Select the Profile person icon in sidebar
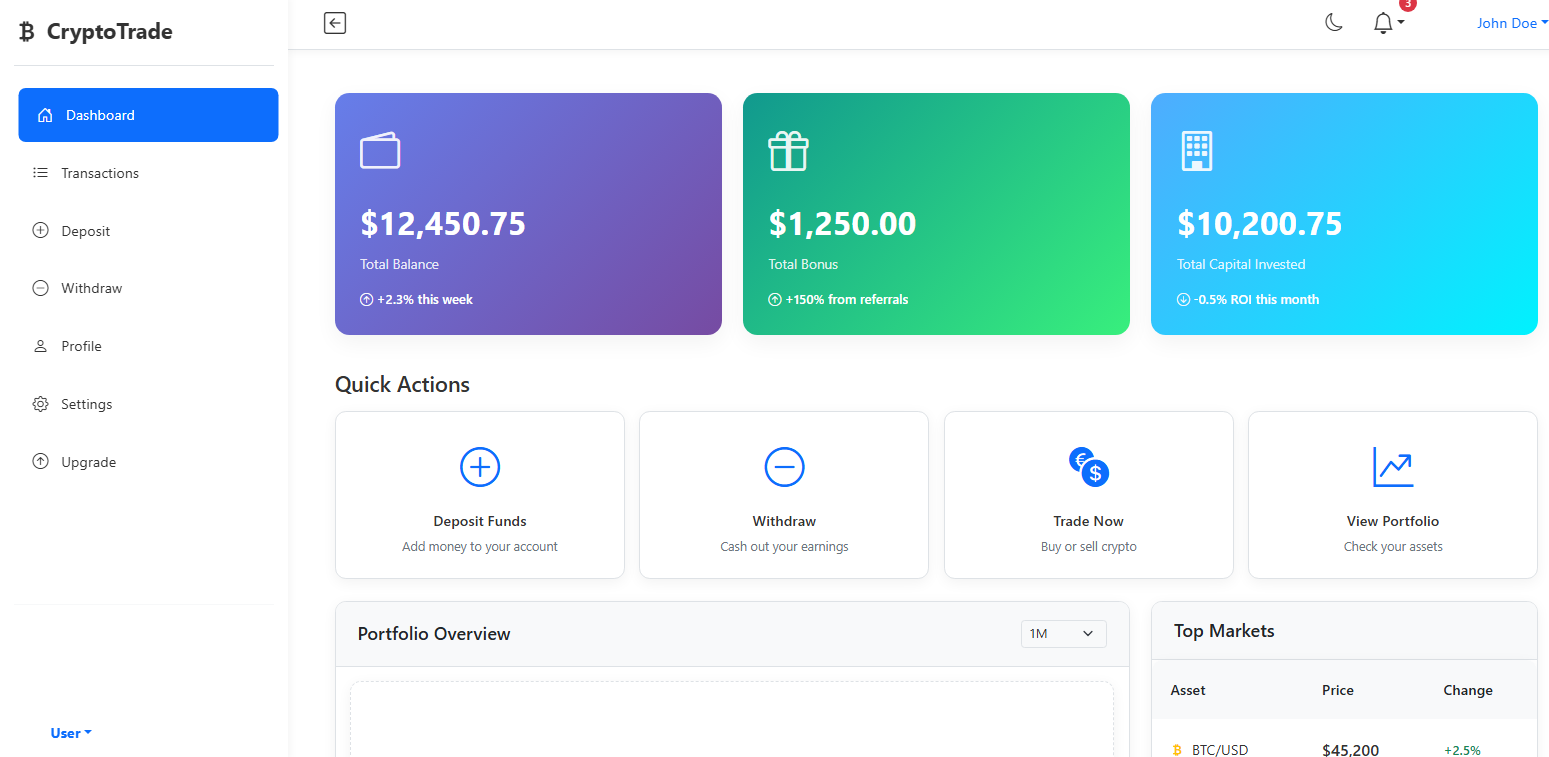The width and height of the screenshot is (1549, 757). pos(40,345)
